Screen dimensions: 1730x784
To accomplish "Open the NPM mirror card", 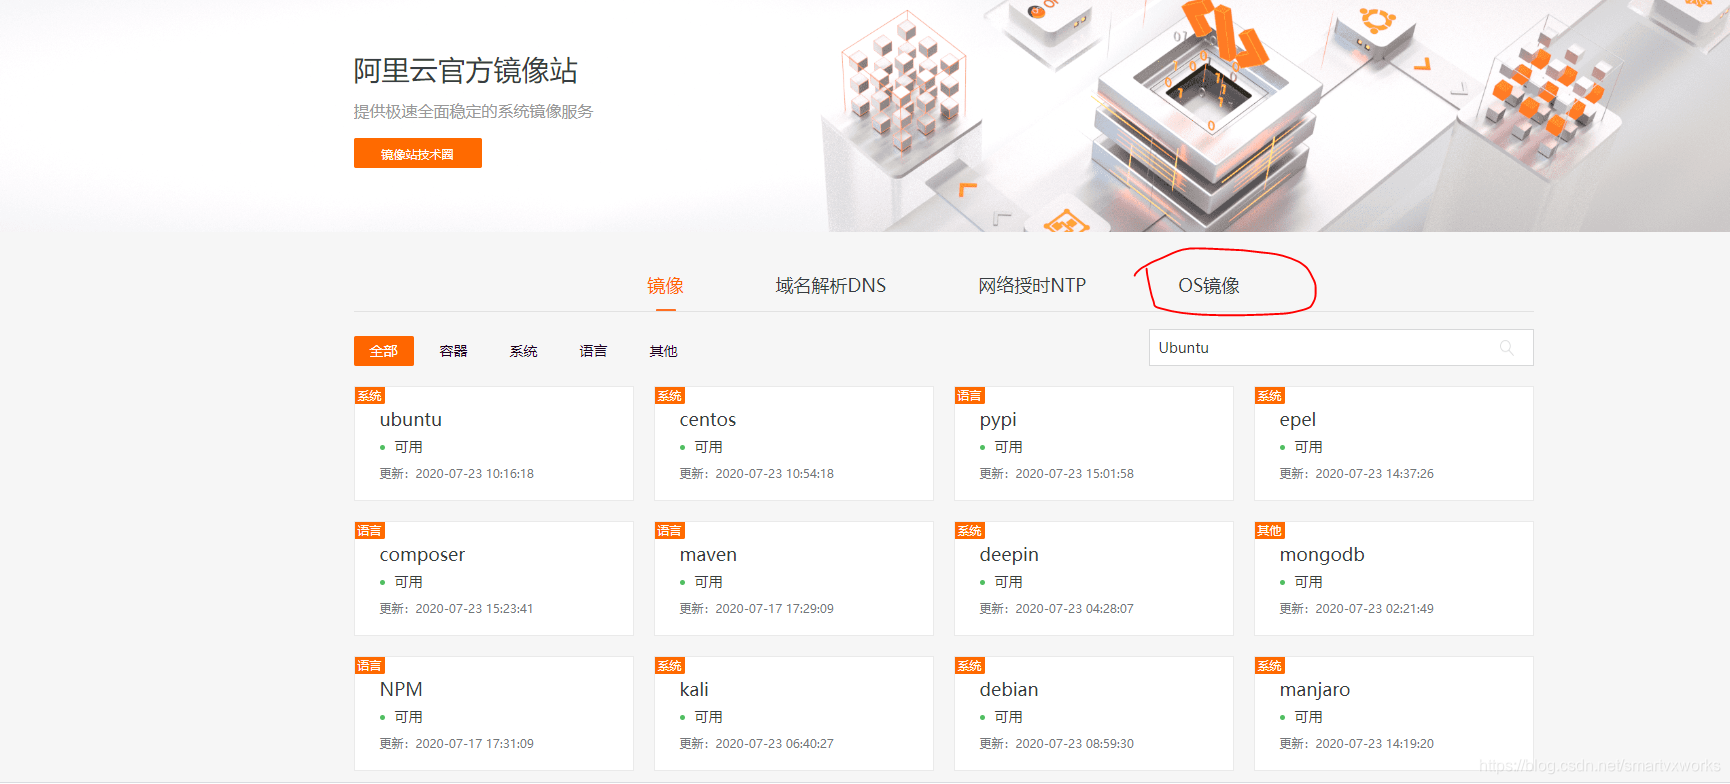I will click(x=494, y=713).
